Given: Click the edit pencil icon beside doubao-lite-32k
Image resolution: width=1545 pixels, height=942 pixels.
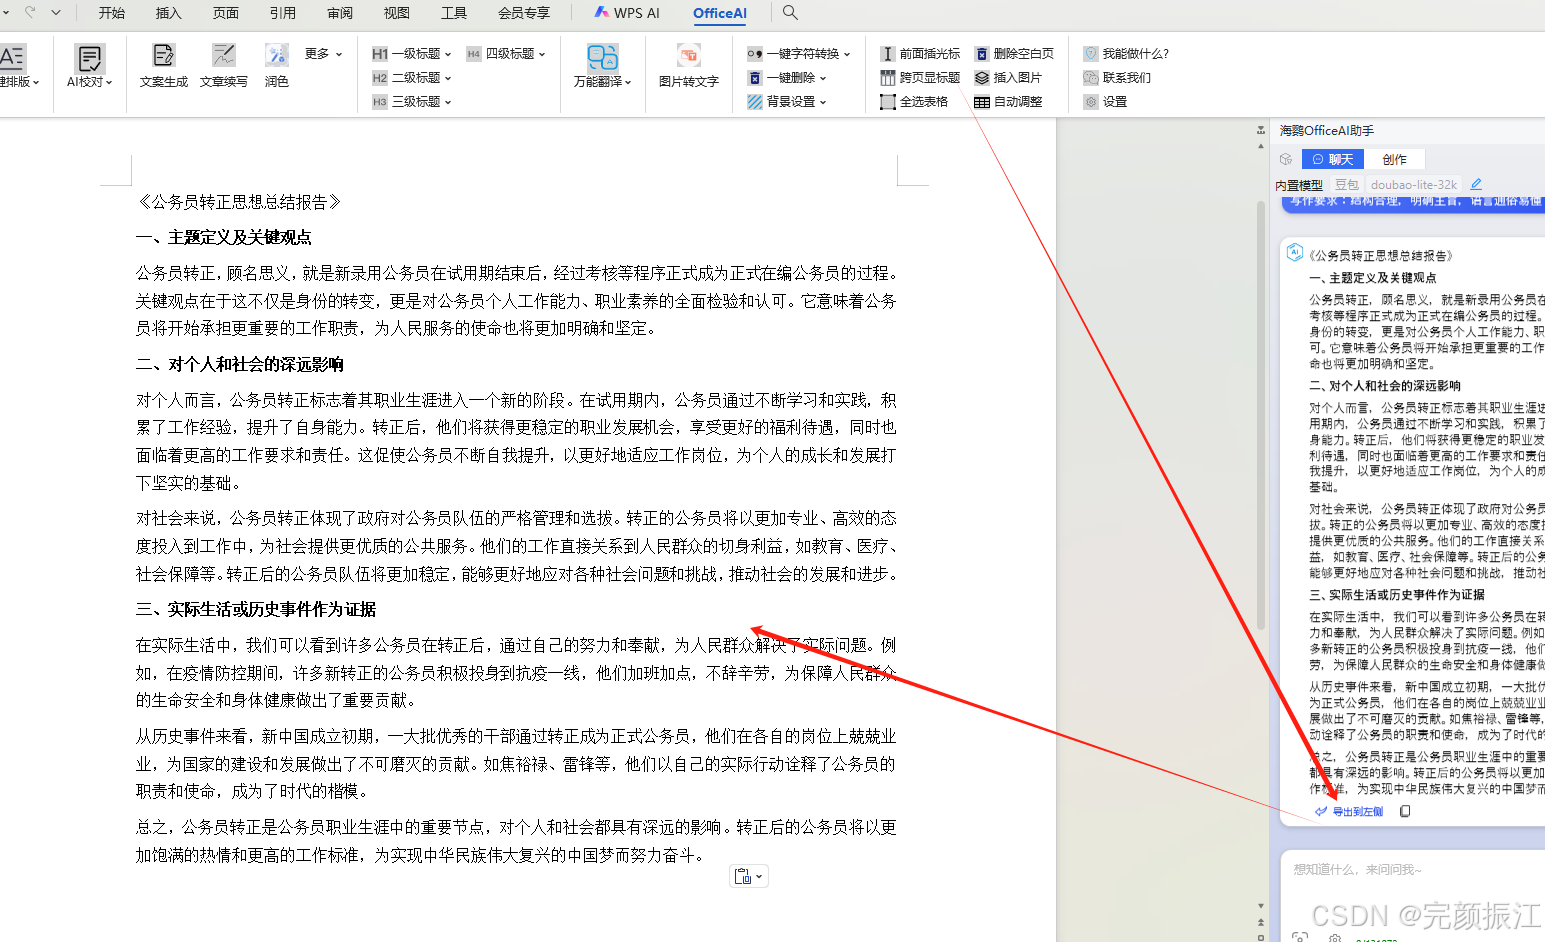Looking at the screenshot, I should (1476, 185).
